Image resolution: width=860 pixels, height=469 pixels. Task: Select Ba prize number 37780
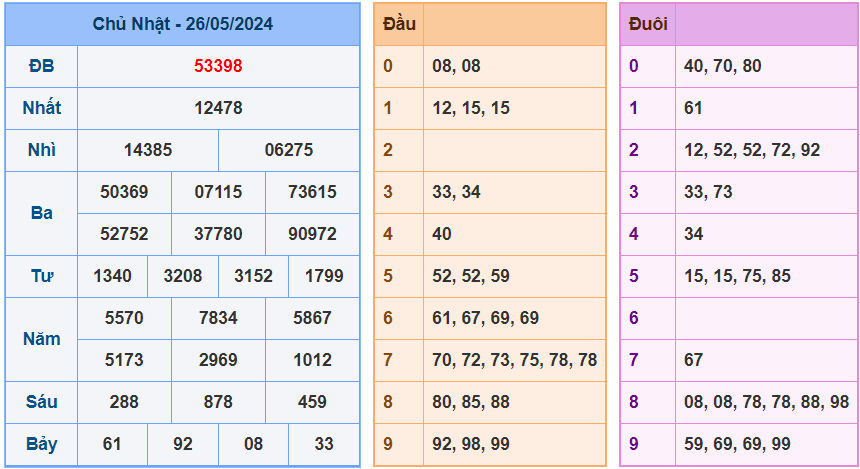click(218, 234)
